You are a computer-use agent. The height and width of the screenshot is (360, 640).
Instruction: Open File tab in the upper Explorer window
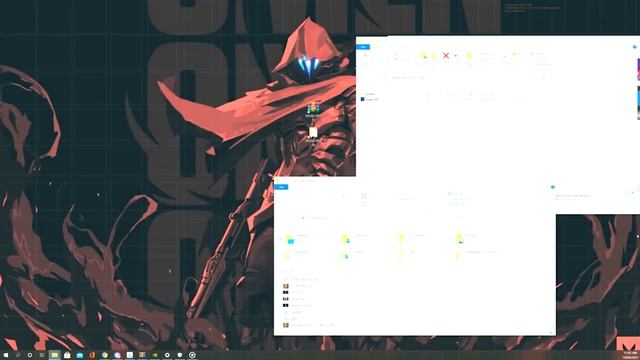click(363, 47)
